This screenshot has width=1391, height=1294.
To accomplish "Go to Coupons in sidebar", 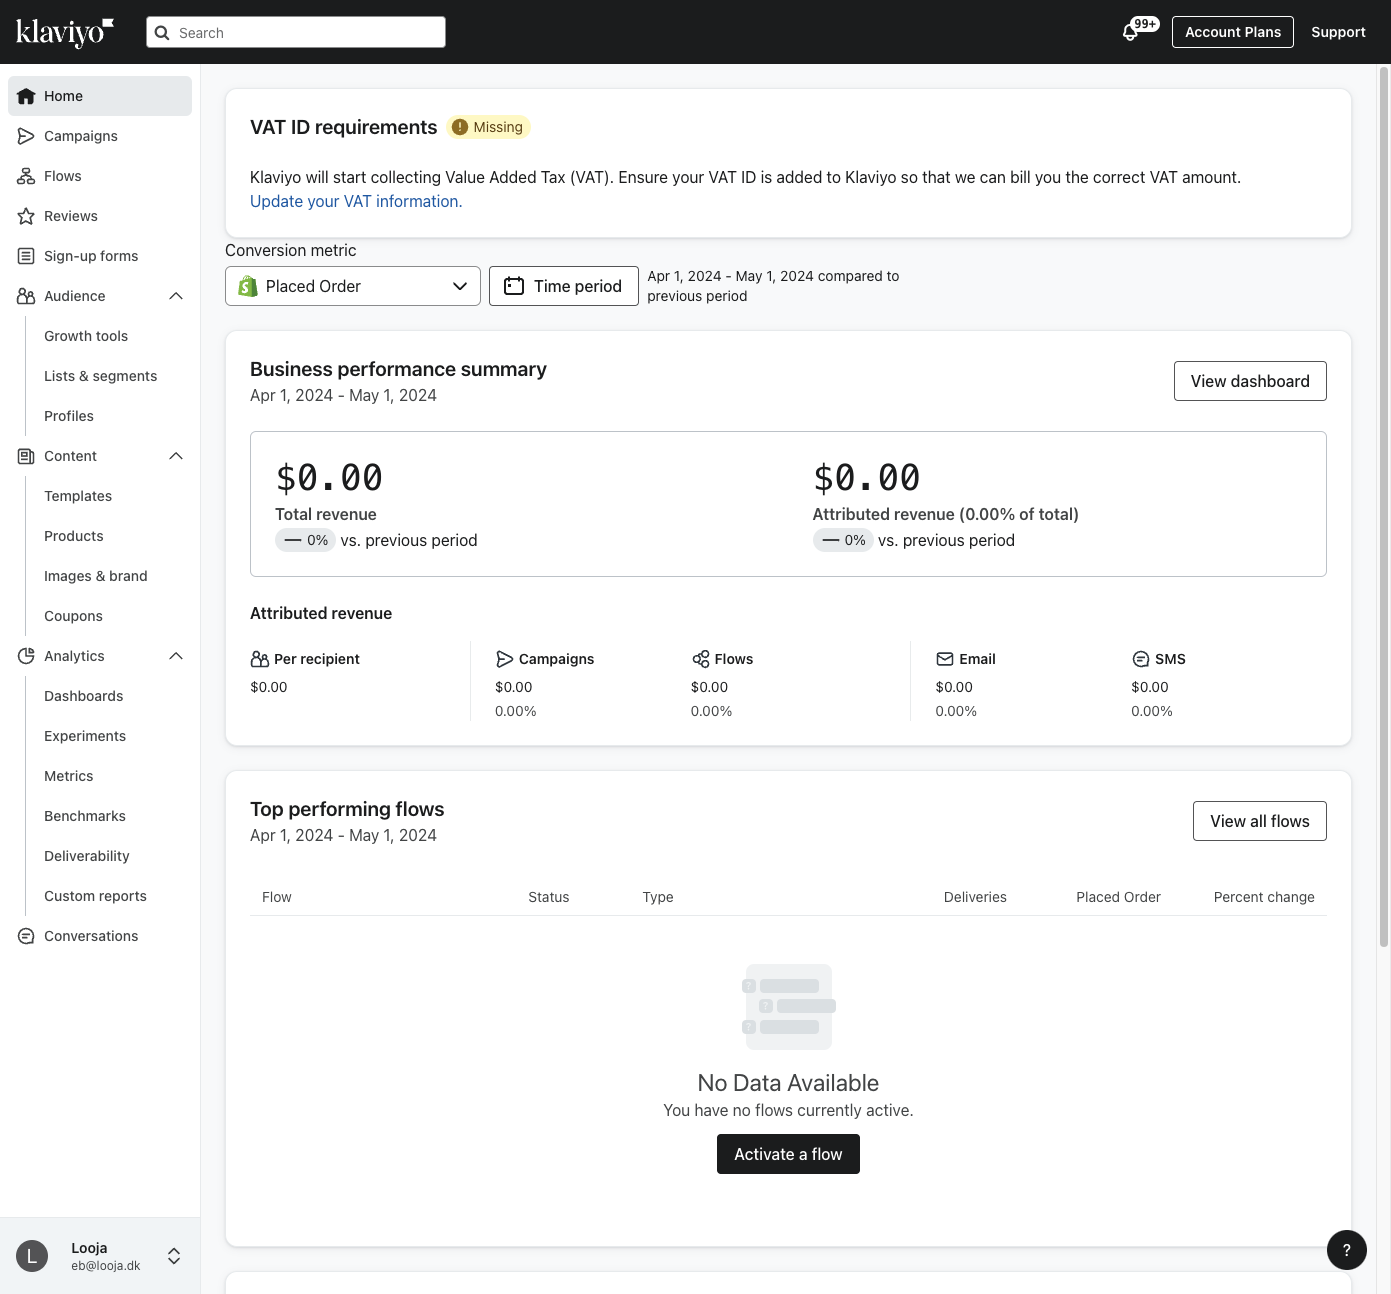I will pyautogui.click(x=73, y=616).
